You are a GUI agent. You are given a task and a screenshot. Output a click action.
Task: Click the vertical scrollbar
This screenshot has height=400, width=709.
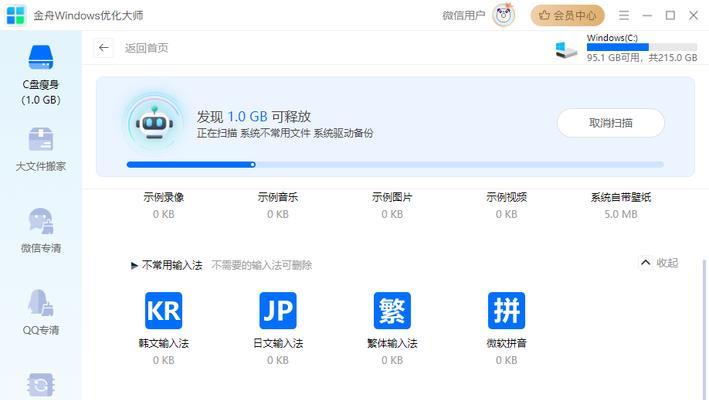(704, 329)
